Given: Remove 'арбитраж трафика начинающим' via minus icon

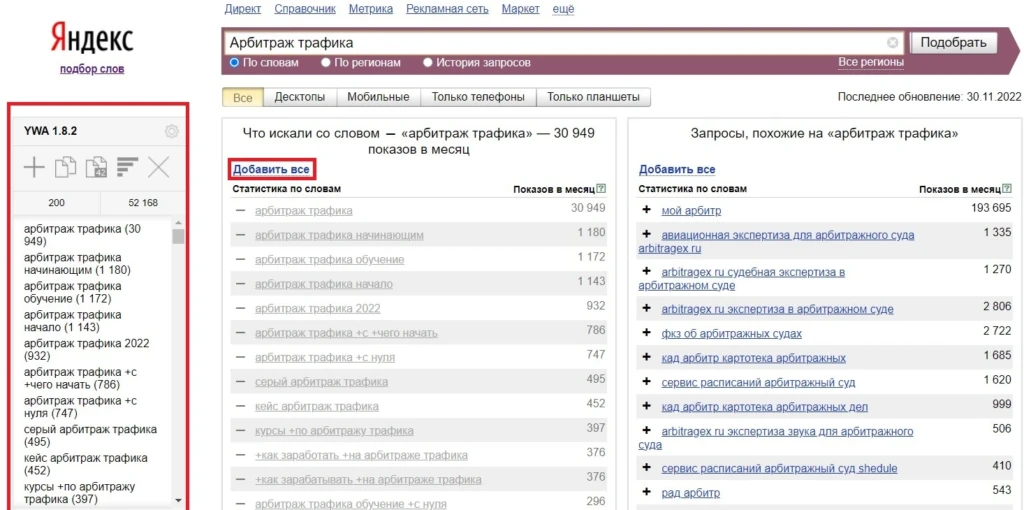Looking at the screenshot, I should (x=241, y=235).
